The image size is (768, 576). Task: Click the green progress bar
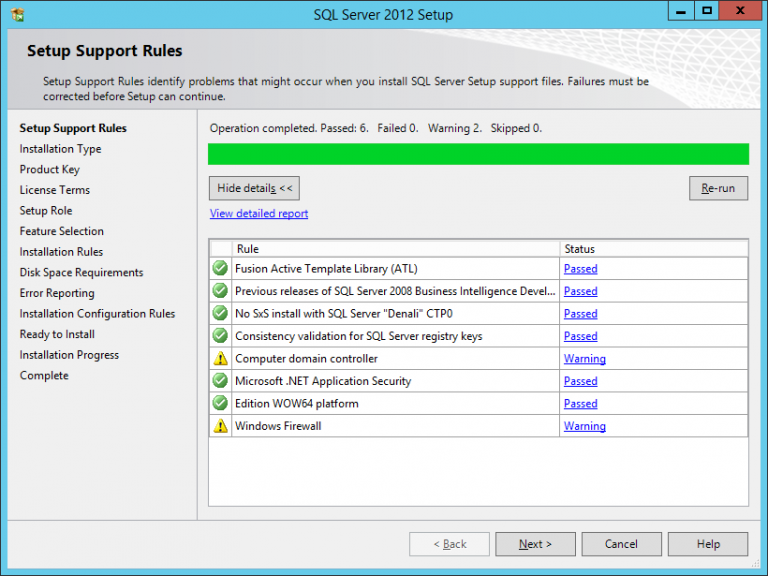[478, 154]
